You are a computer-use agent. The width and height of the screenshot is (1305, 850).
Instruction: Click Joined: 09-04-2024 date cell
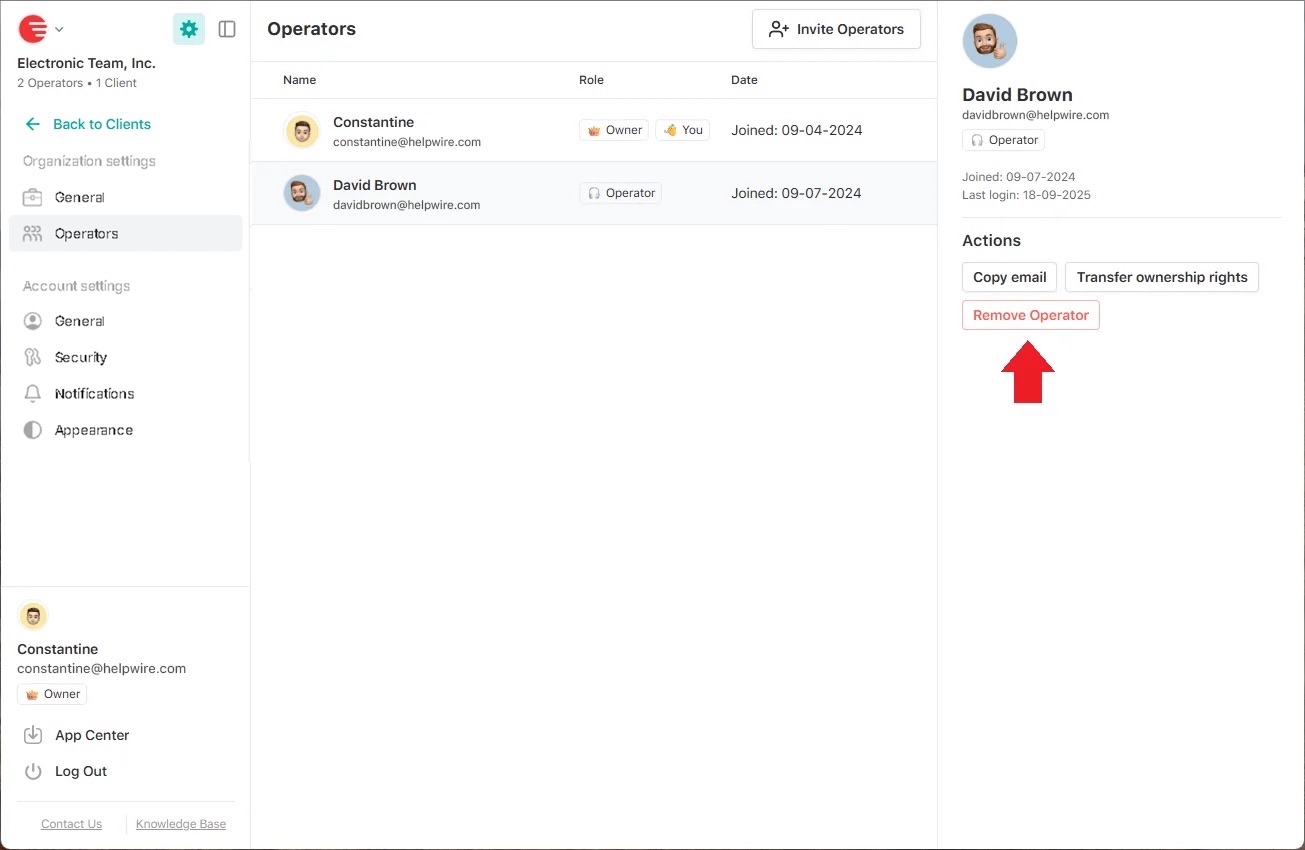[x=796, y=130]
